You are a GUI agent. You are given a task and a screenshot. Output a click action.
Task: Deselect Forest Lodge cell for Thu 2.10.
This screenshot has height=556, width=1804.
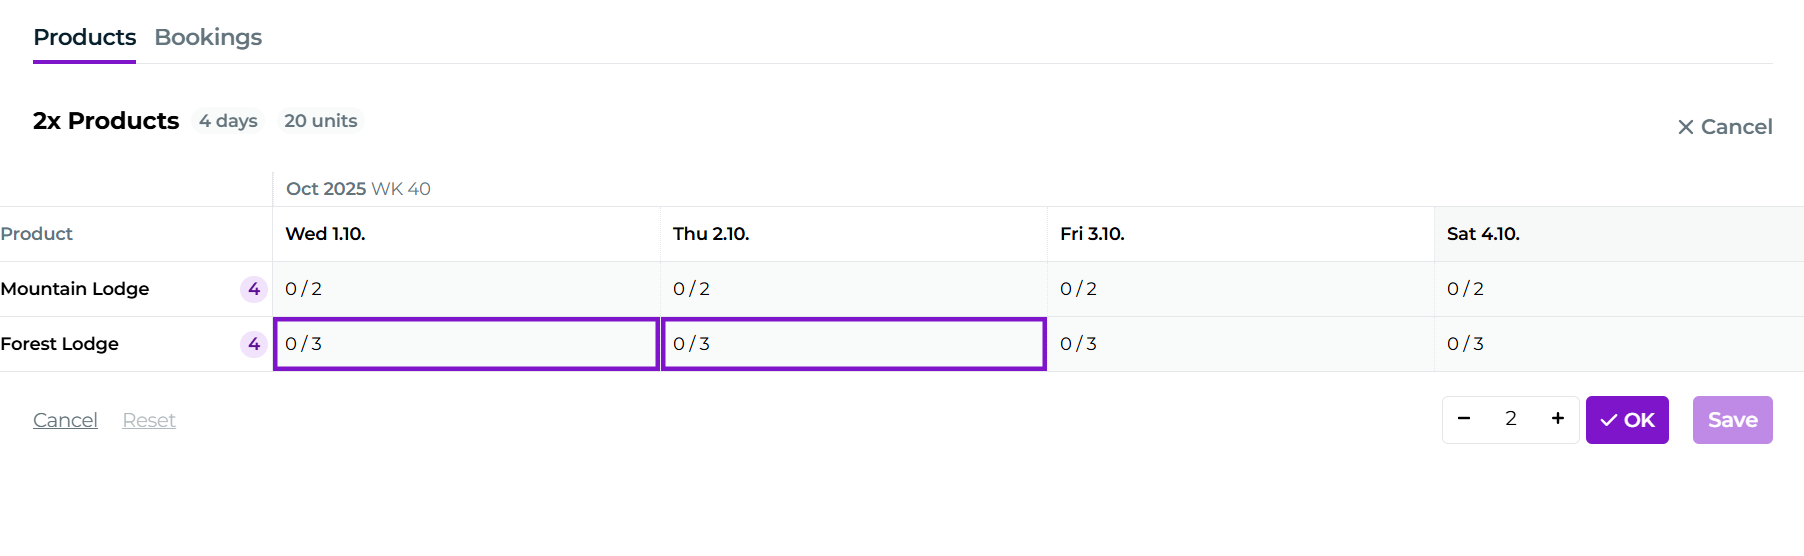tap(853, 344)
